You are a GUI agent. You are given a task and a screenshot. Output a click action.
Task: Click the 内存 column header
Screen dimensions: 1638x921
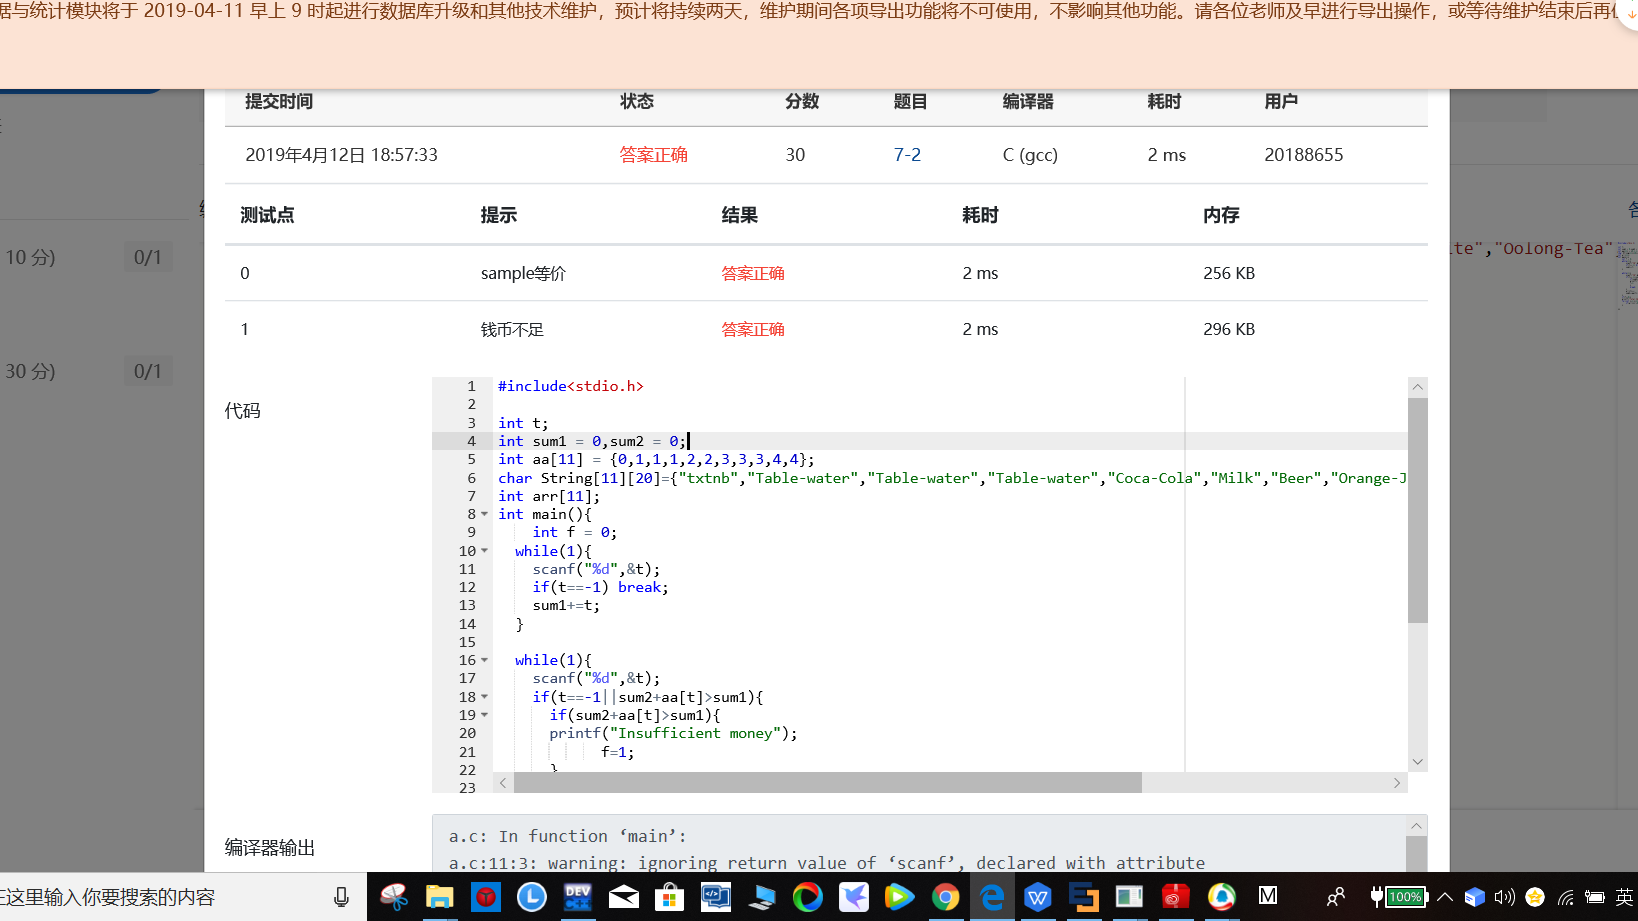point(1221,215)
